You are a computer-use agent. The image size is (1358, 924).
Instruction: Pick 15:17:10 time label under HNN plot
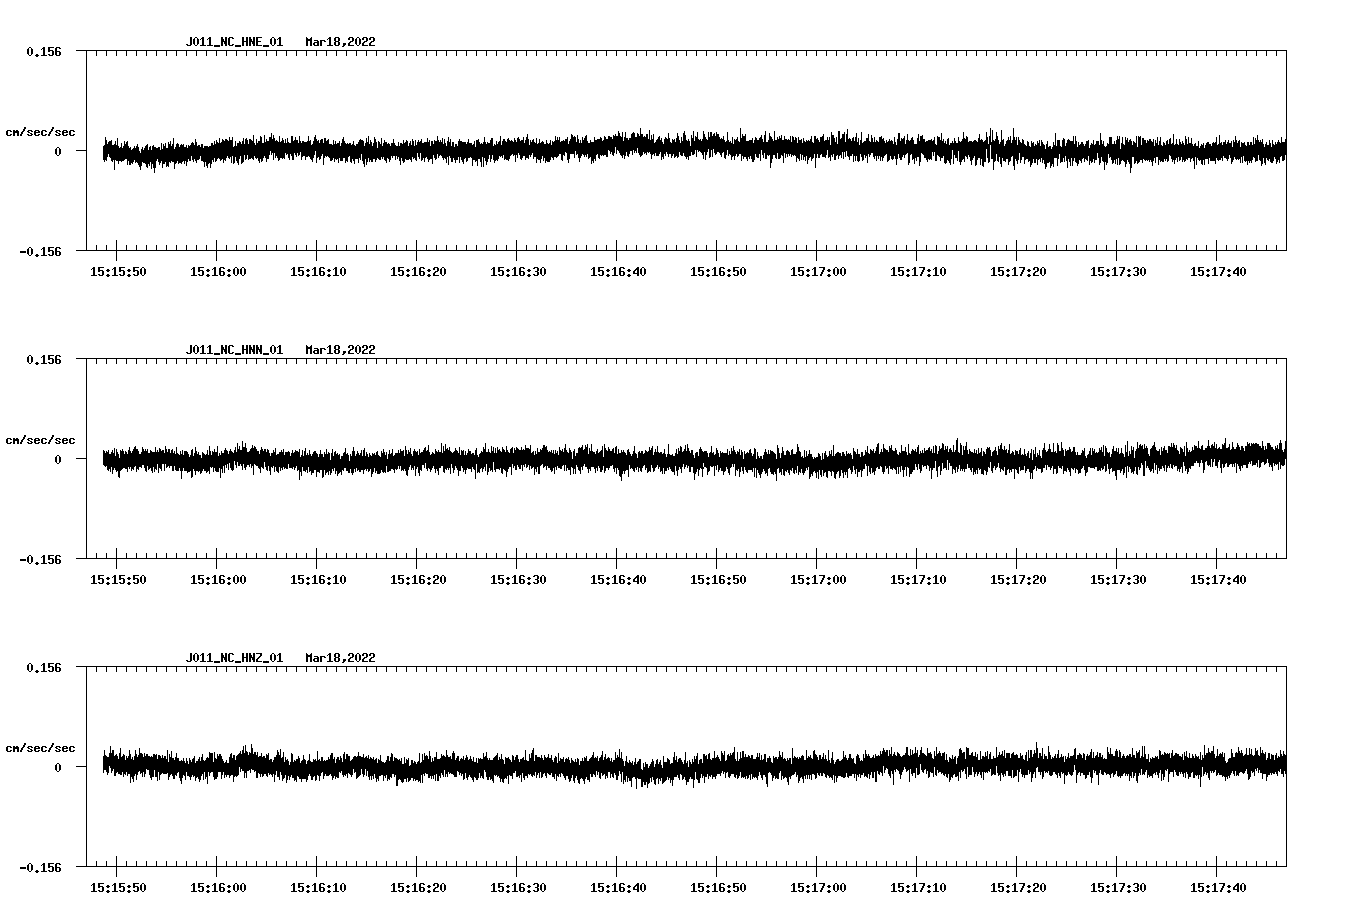[x=918, y=580]
